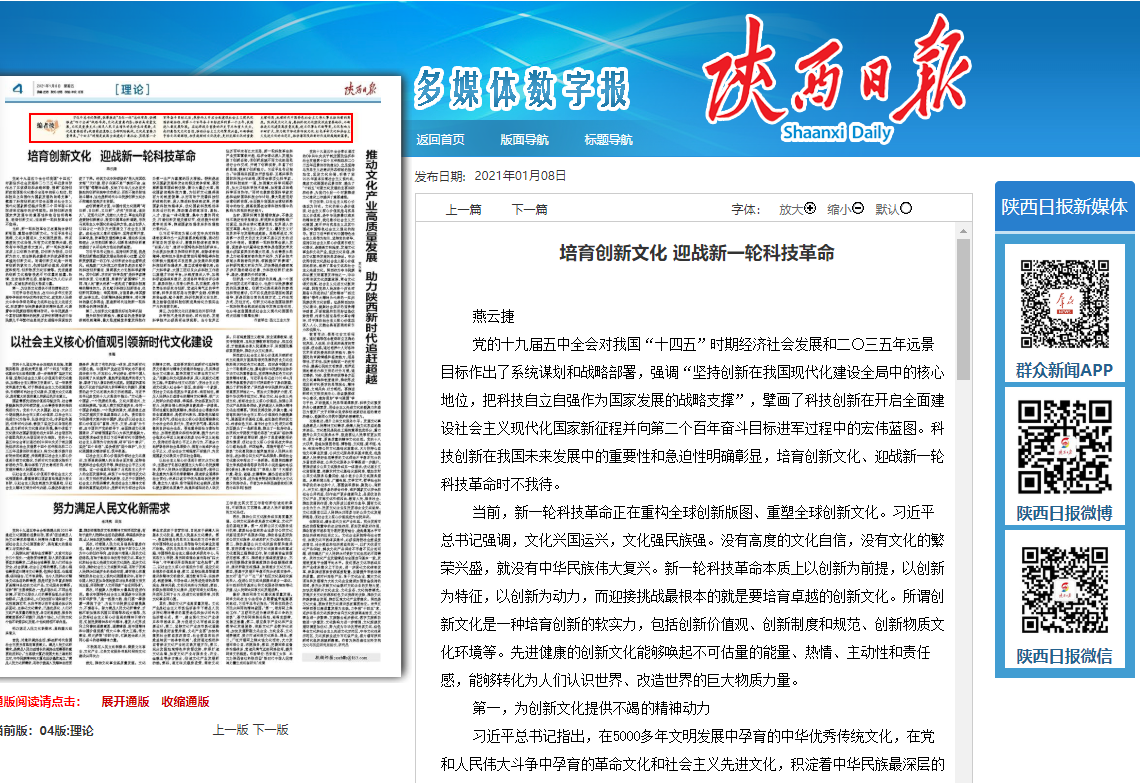Open 标题导航 headline navigation menu

608,140
